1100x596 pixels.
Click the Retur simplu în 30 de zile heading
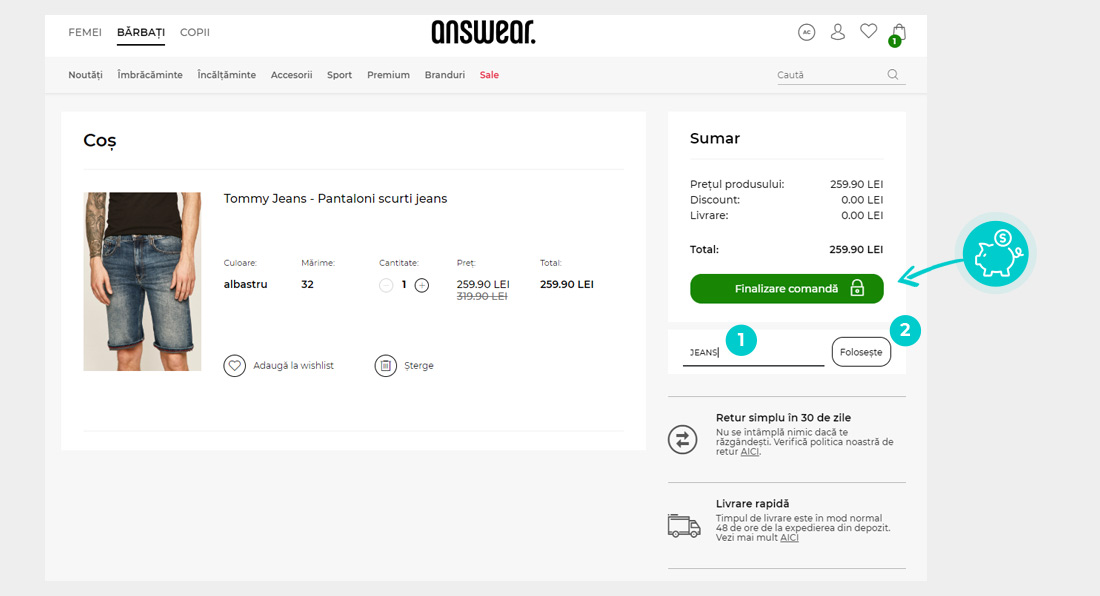pos(784,417)
